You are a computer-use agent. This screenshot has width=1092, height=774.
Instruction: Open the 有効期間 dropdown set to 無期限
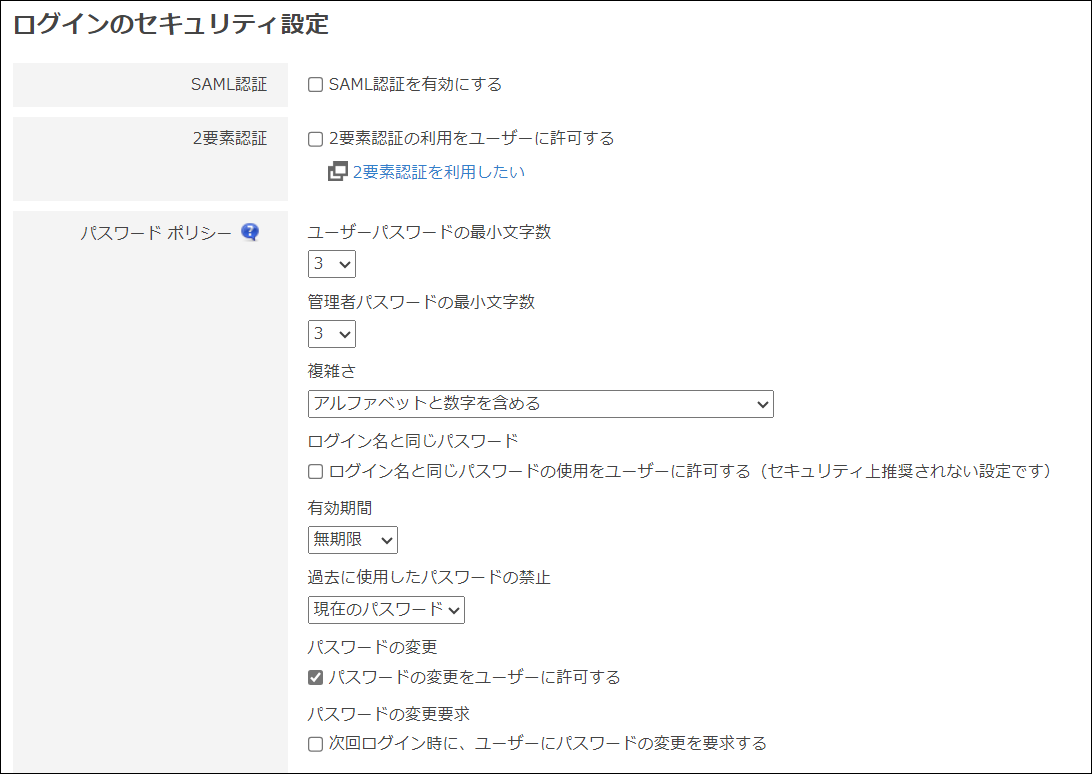[x=352, y=540]
